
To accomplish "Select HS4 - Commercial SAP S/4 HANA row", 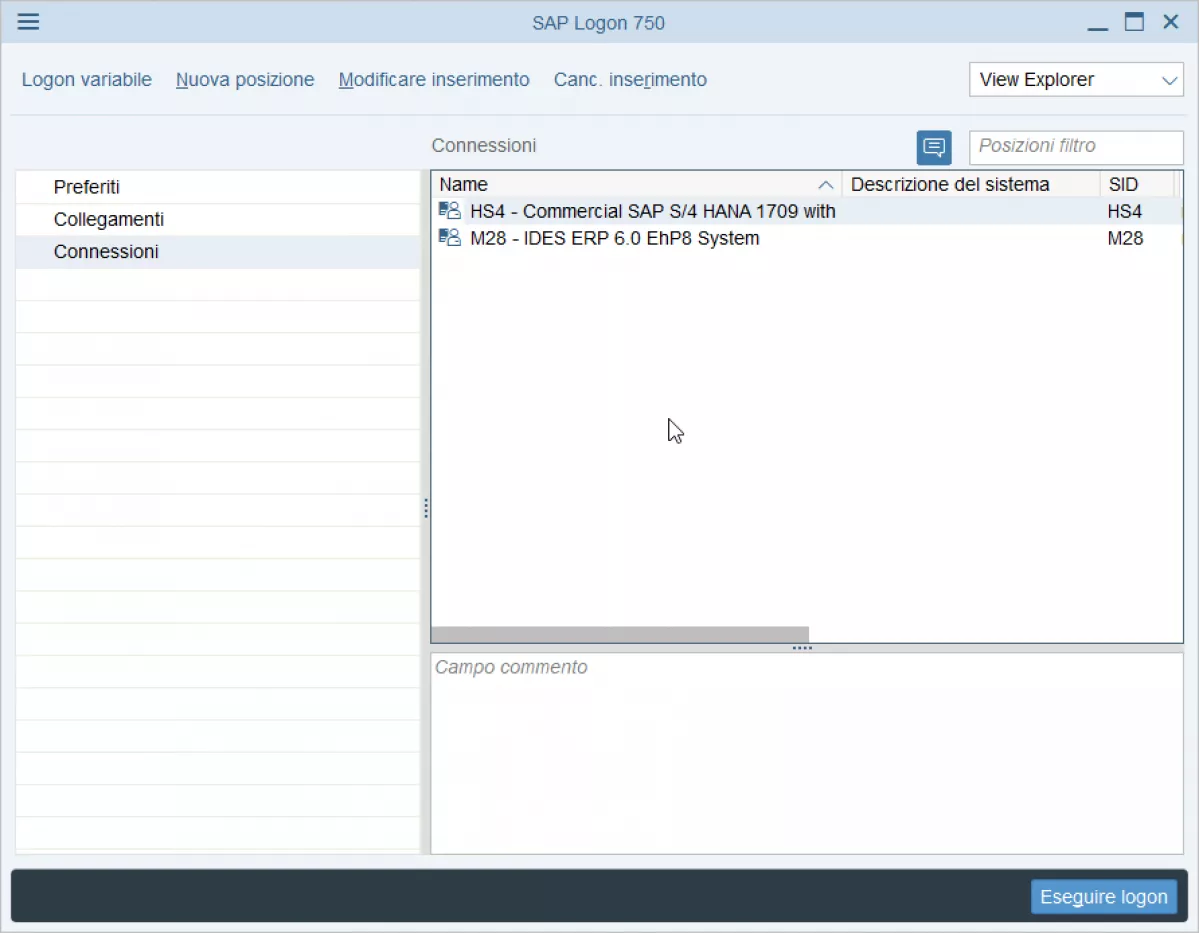I will pos(807,211).
